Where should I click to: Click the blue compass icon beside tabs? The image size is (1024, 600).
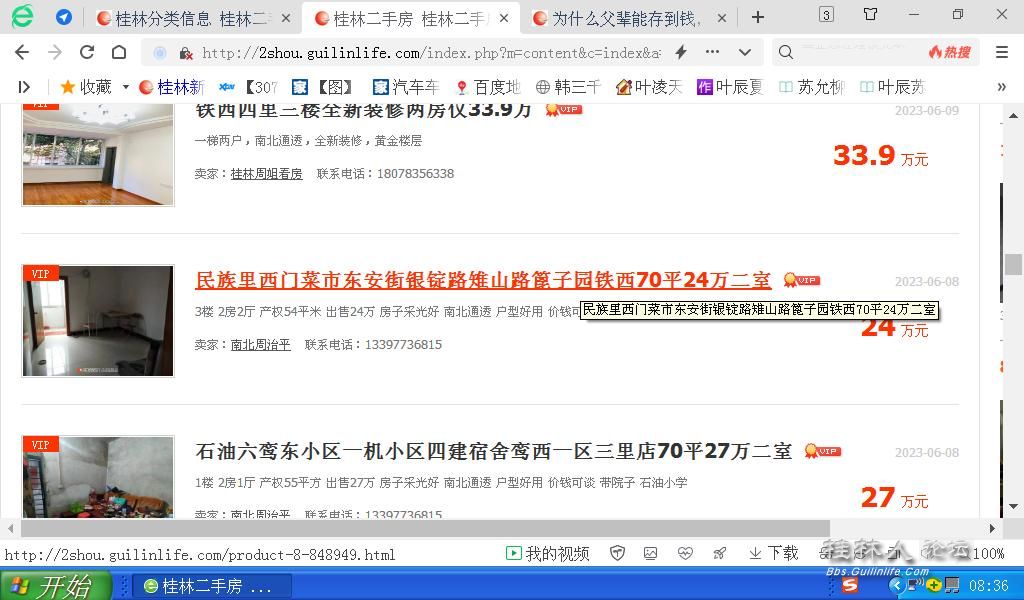[63, 18]
